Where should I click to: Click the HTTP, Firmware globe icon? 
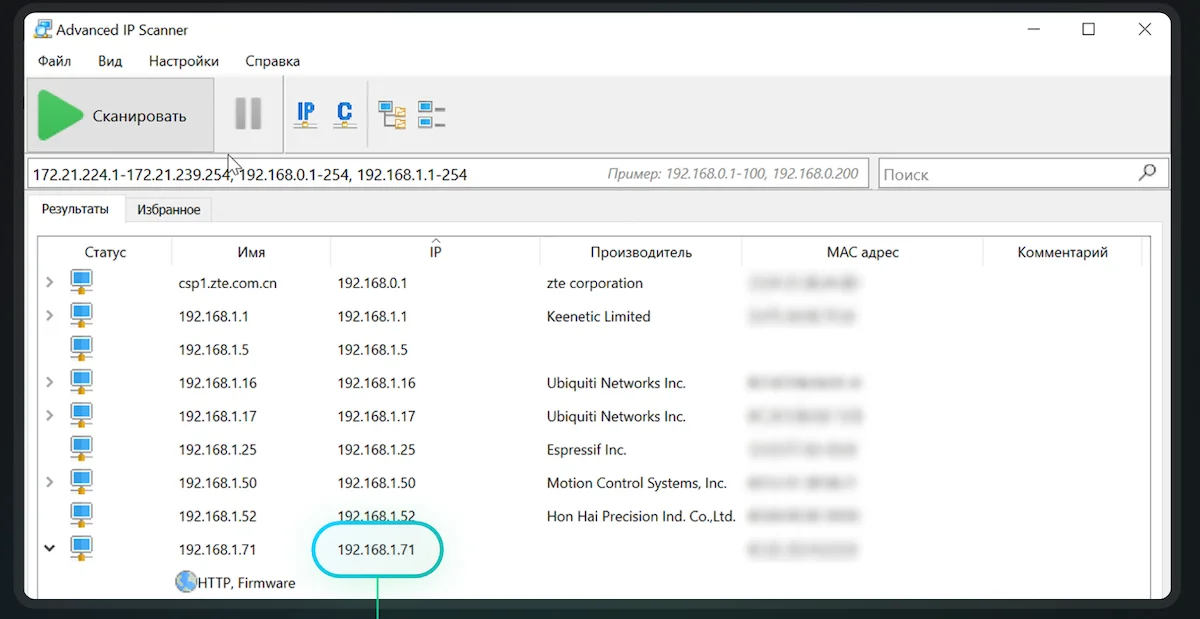[x=186, y=582]
